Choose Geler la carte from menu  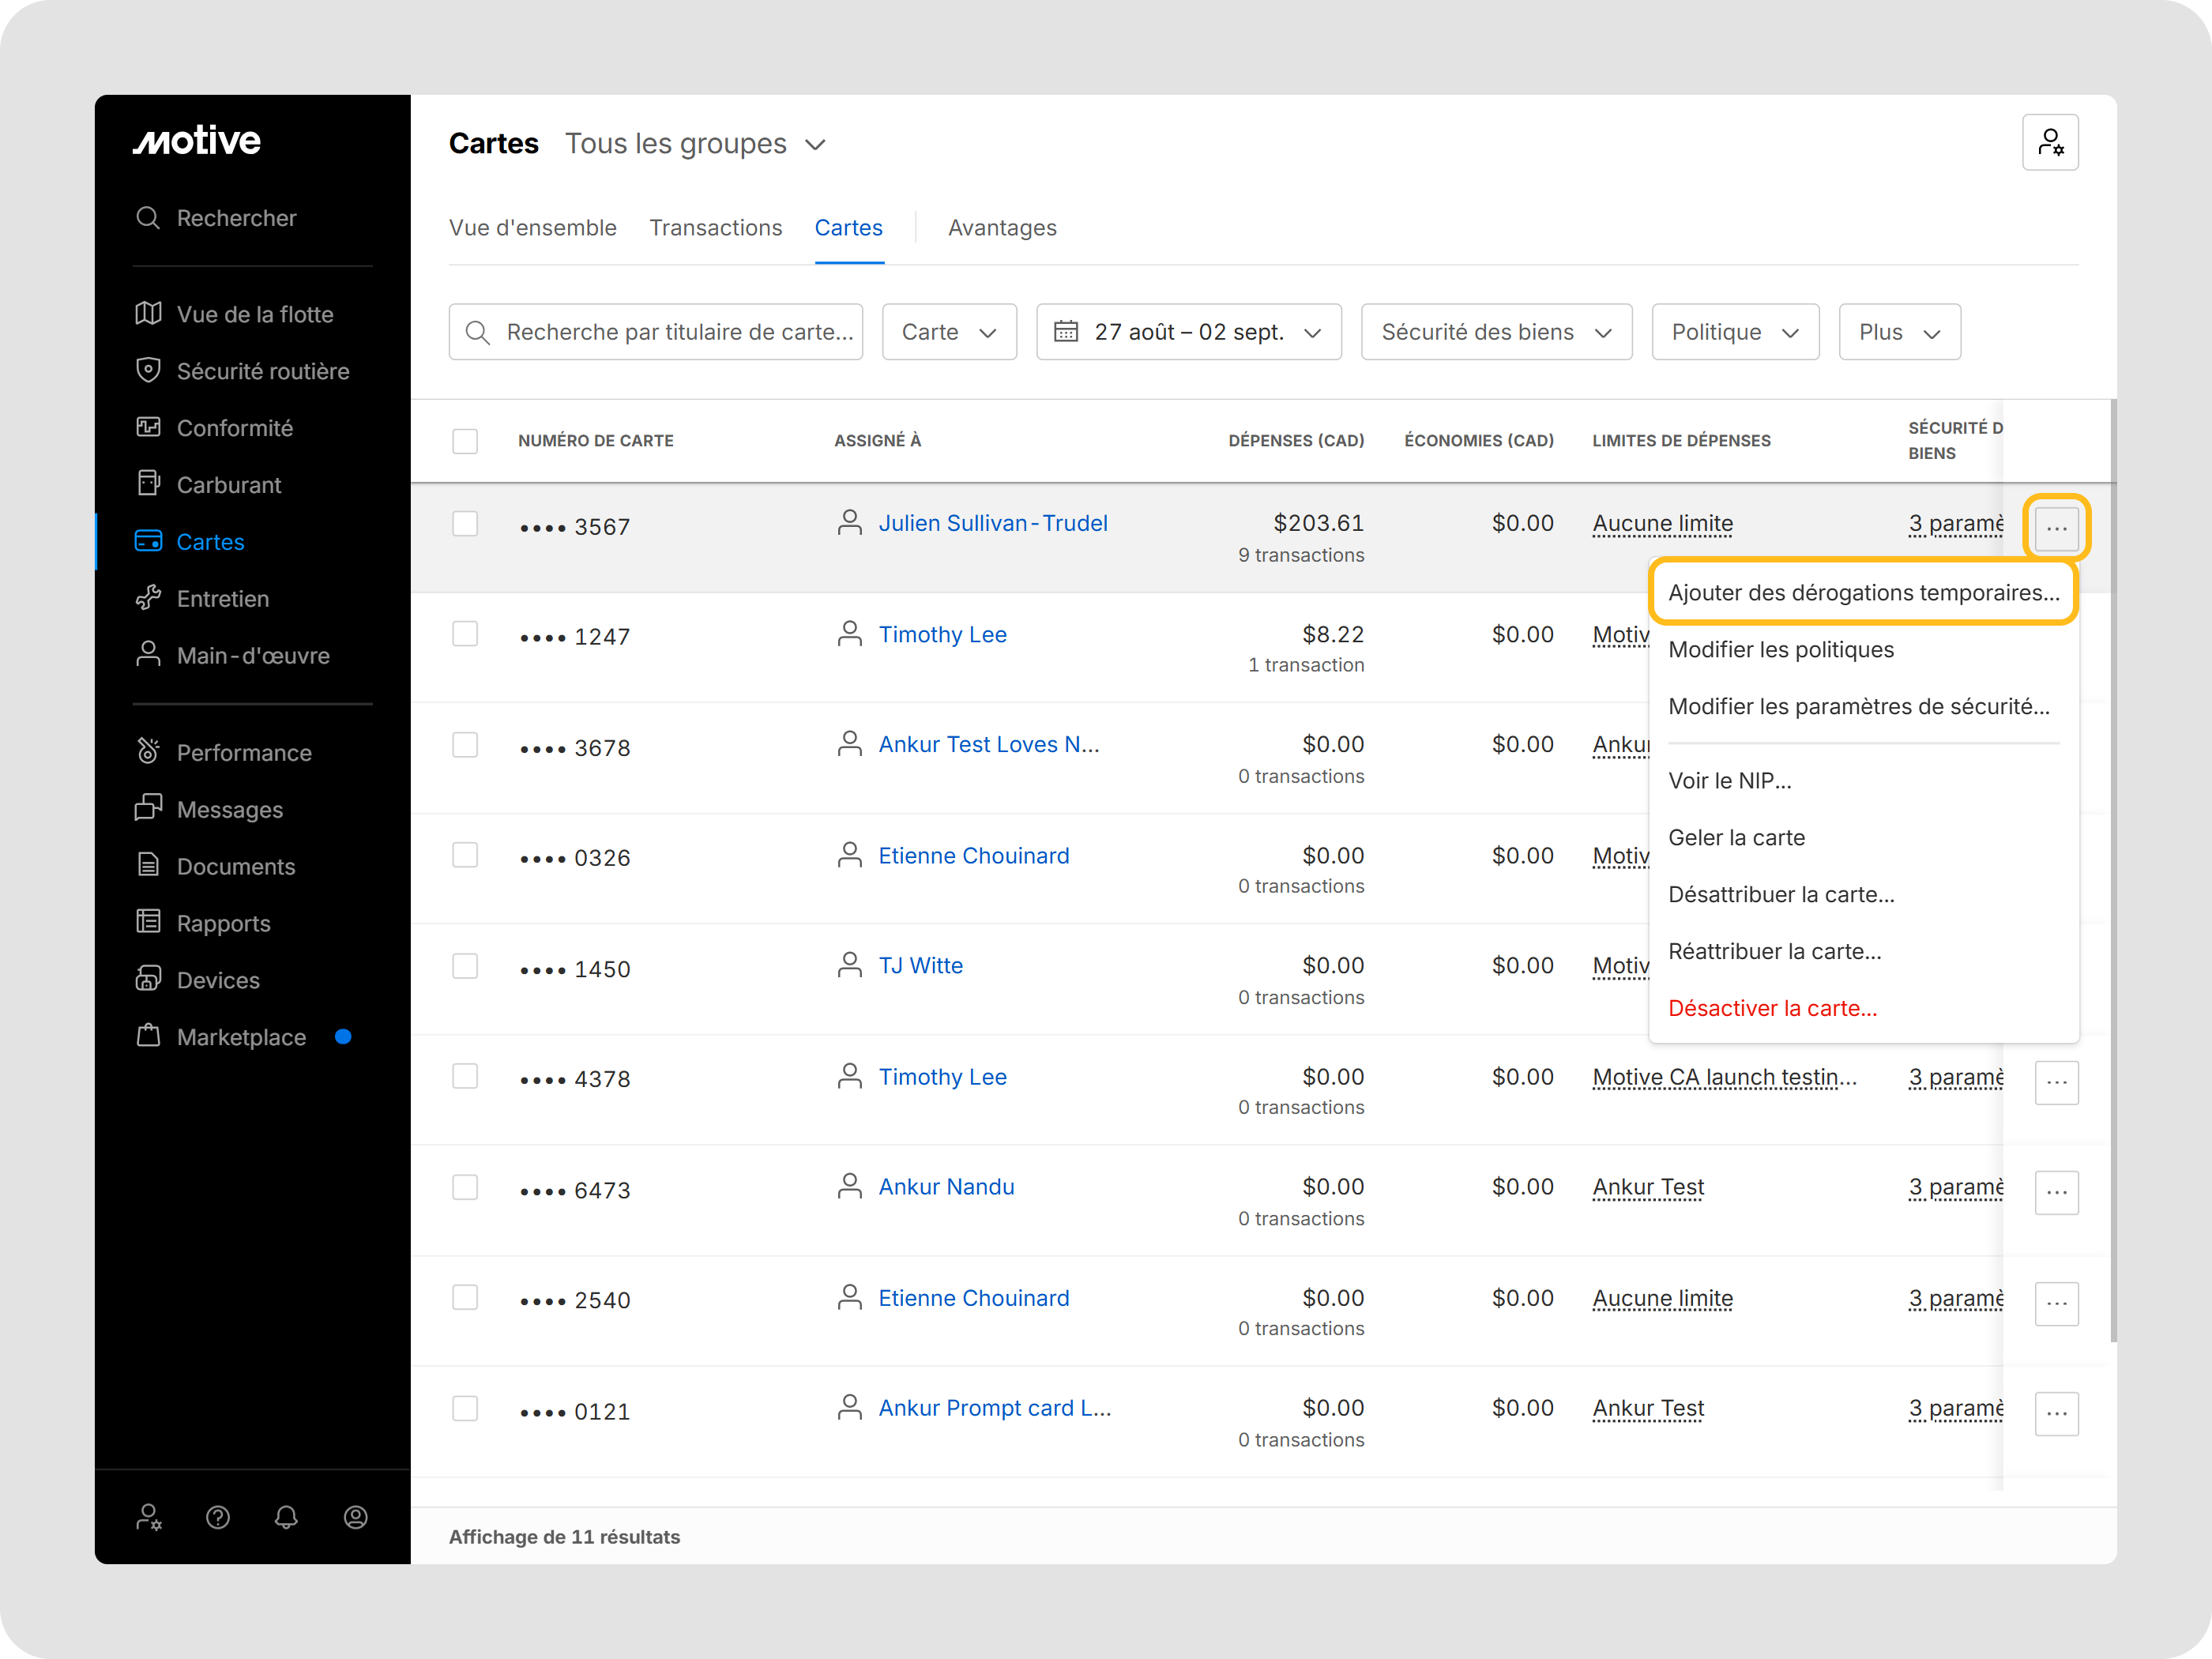[x=1736, y=838]
